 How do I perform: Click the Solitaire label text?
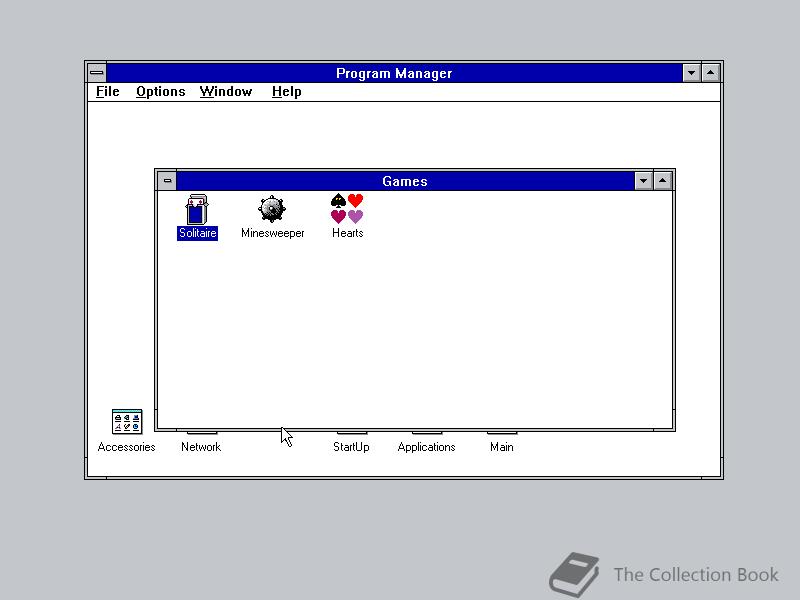click(x=197, y=233)
